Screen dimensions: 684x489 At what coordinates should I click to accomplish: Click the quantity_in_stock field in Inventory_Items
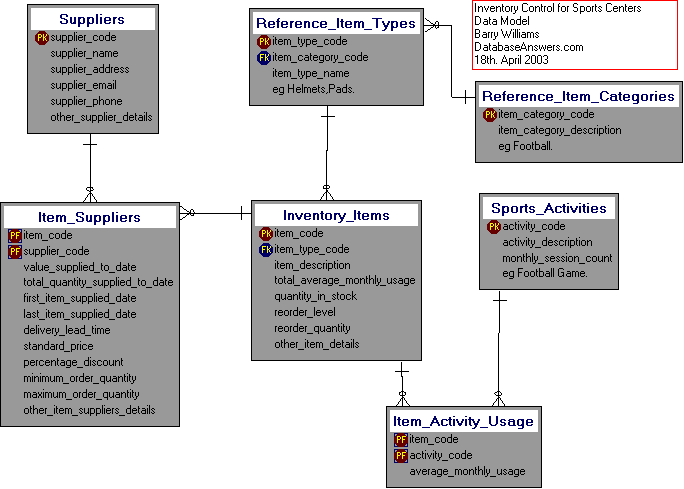pyautogui.click(x=316, y=297)
